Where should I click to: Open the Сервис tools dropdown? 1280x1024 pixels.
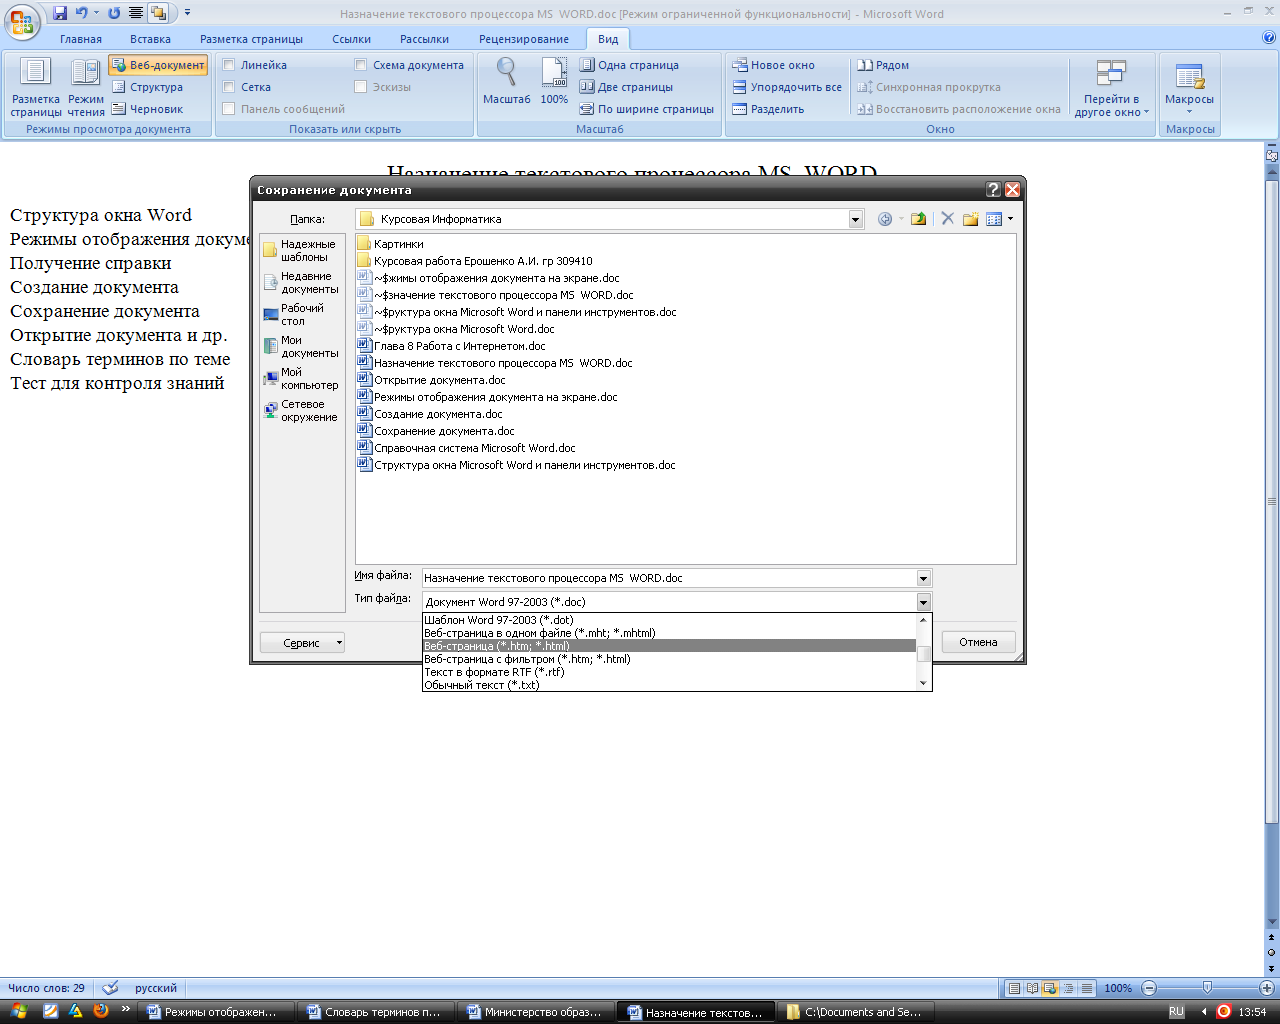click(302, 643)
